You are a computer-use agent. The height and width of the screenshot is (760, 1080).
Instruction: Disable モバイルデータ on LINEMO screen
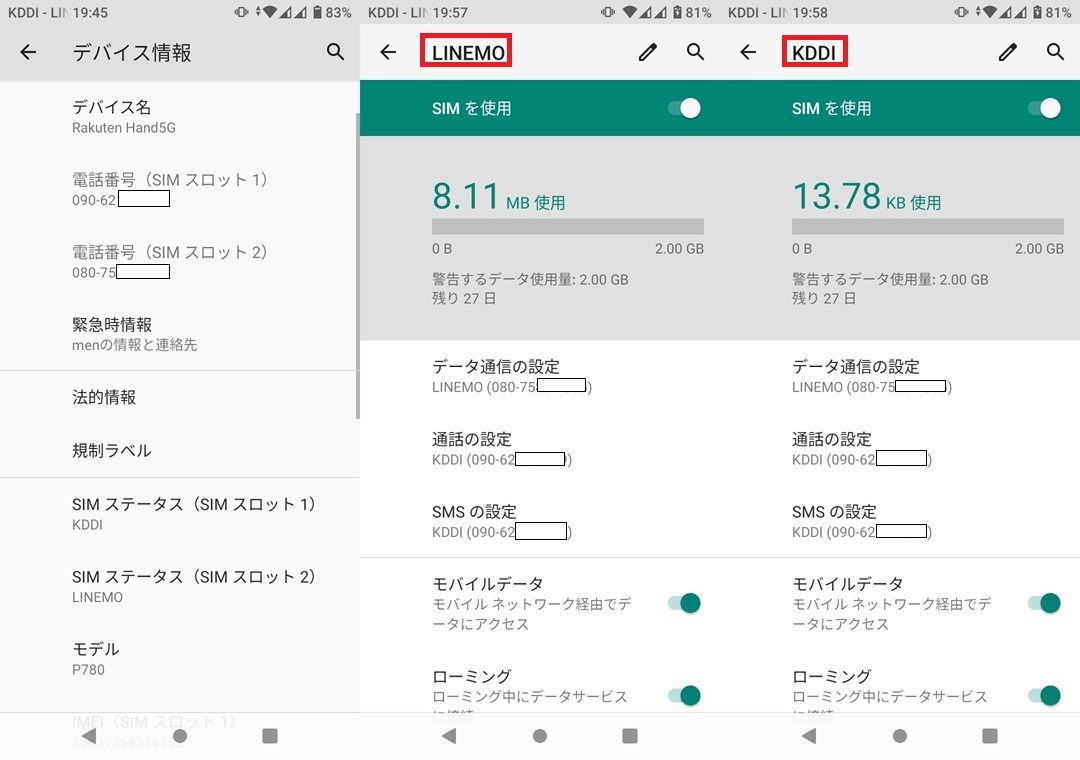[x=685, y=603]
